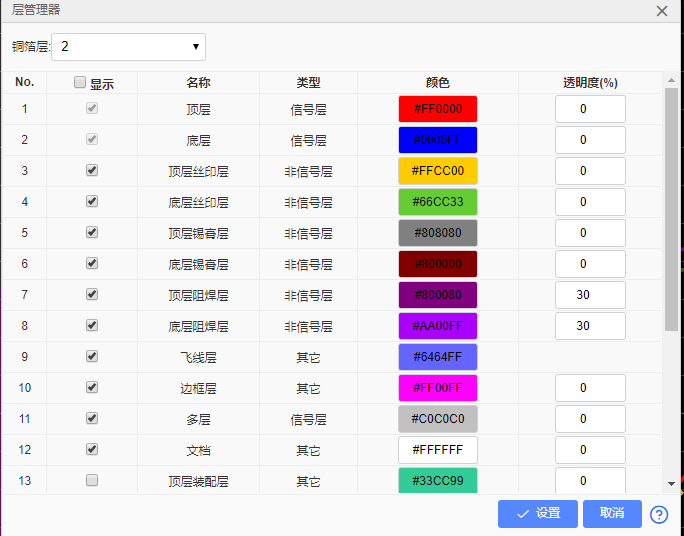Click the help question mark icon

coord(659,514)
